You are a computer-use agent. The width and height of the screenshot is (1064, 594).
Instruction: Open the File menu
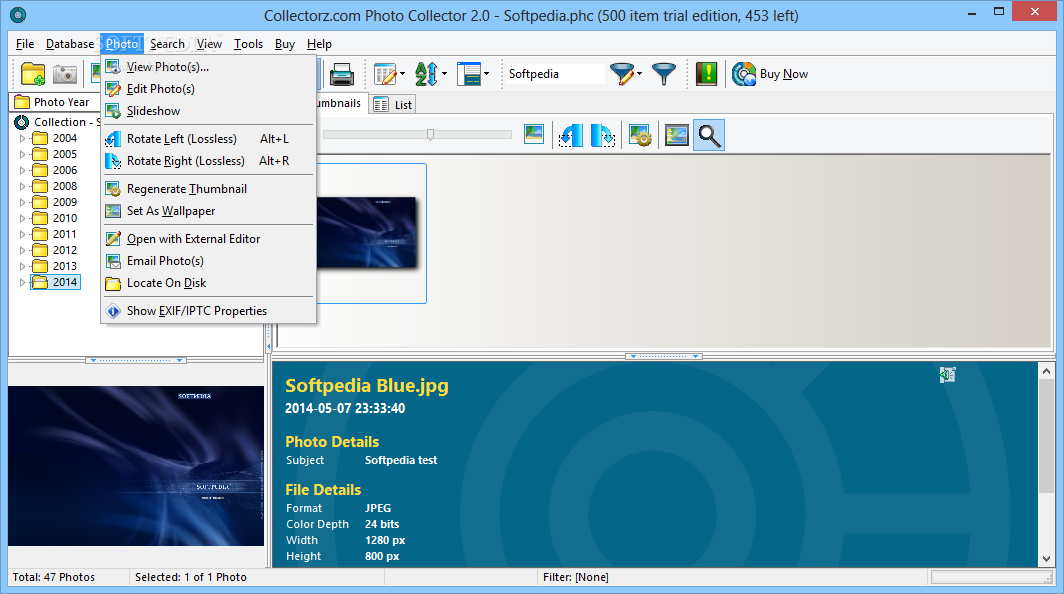coord(25,44)
